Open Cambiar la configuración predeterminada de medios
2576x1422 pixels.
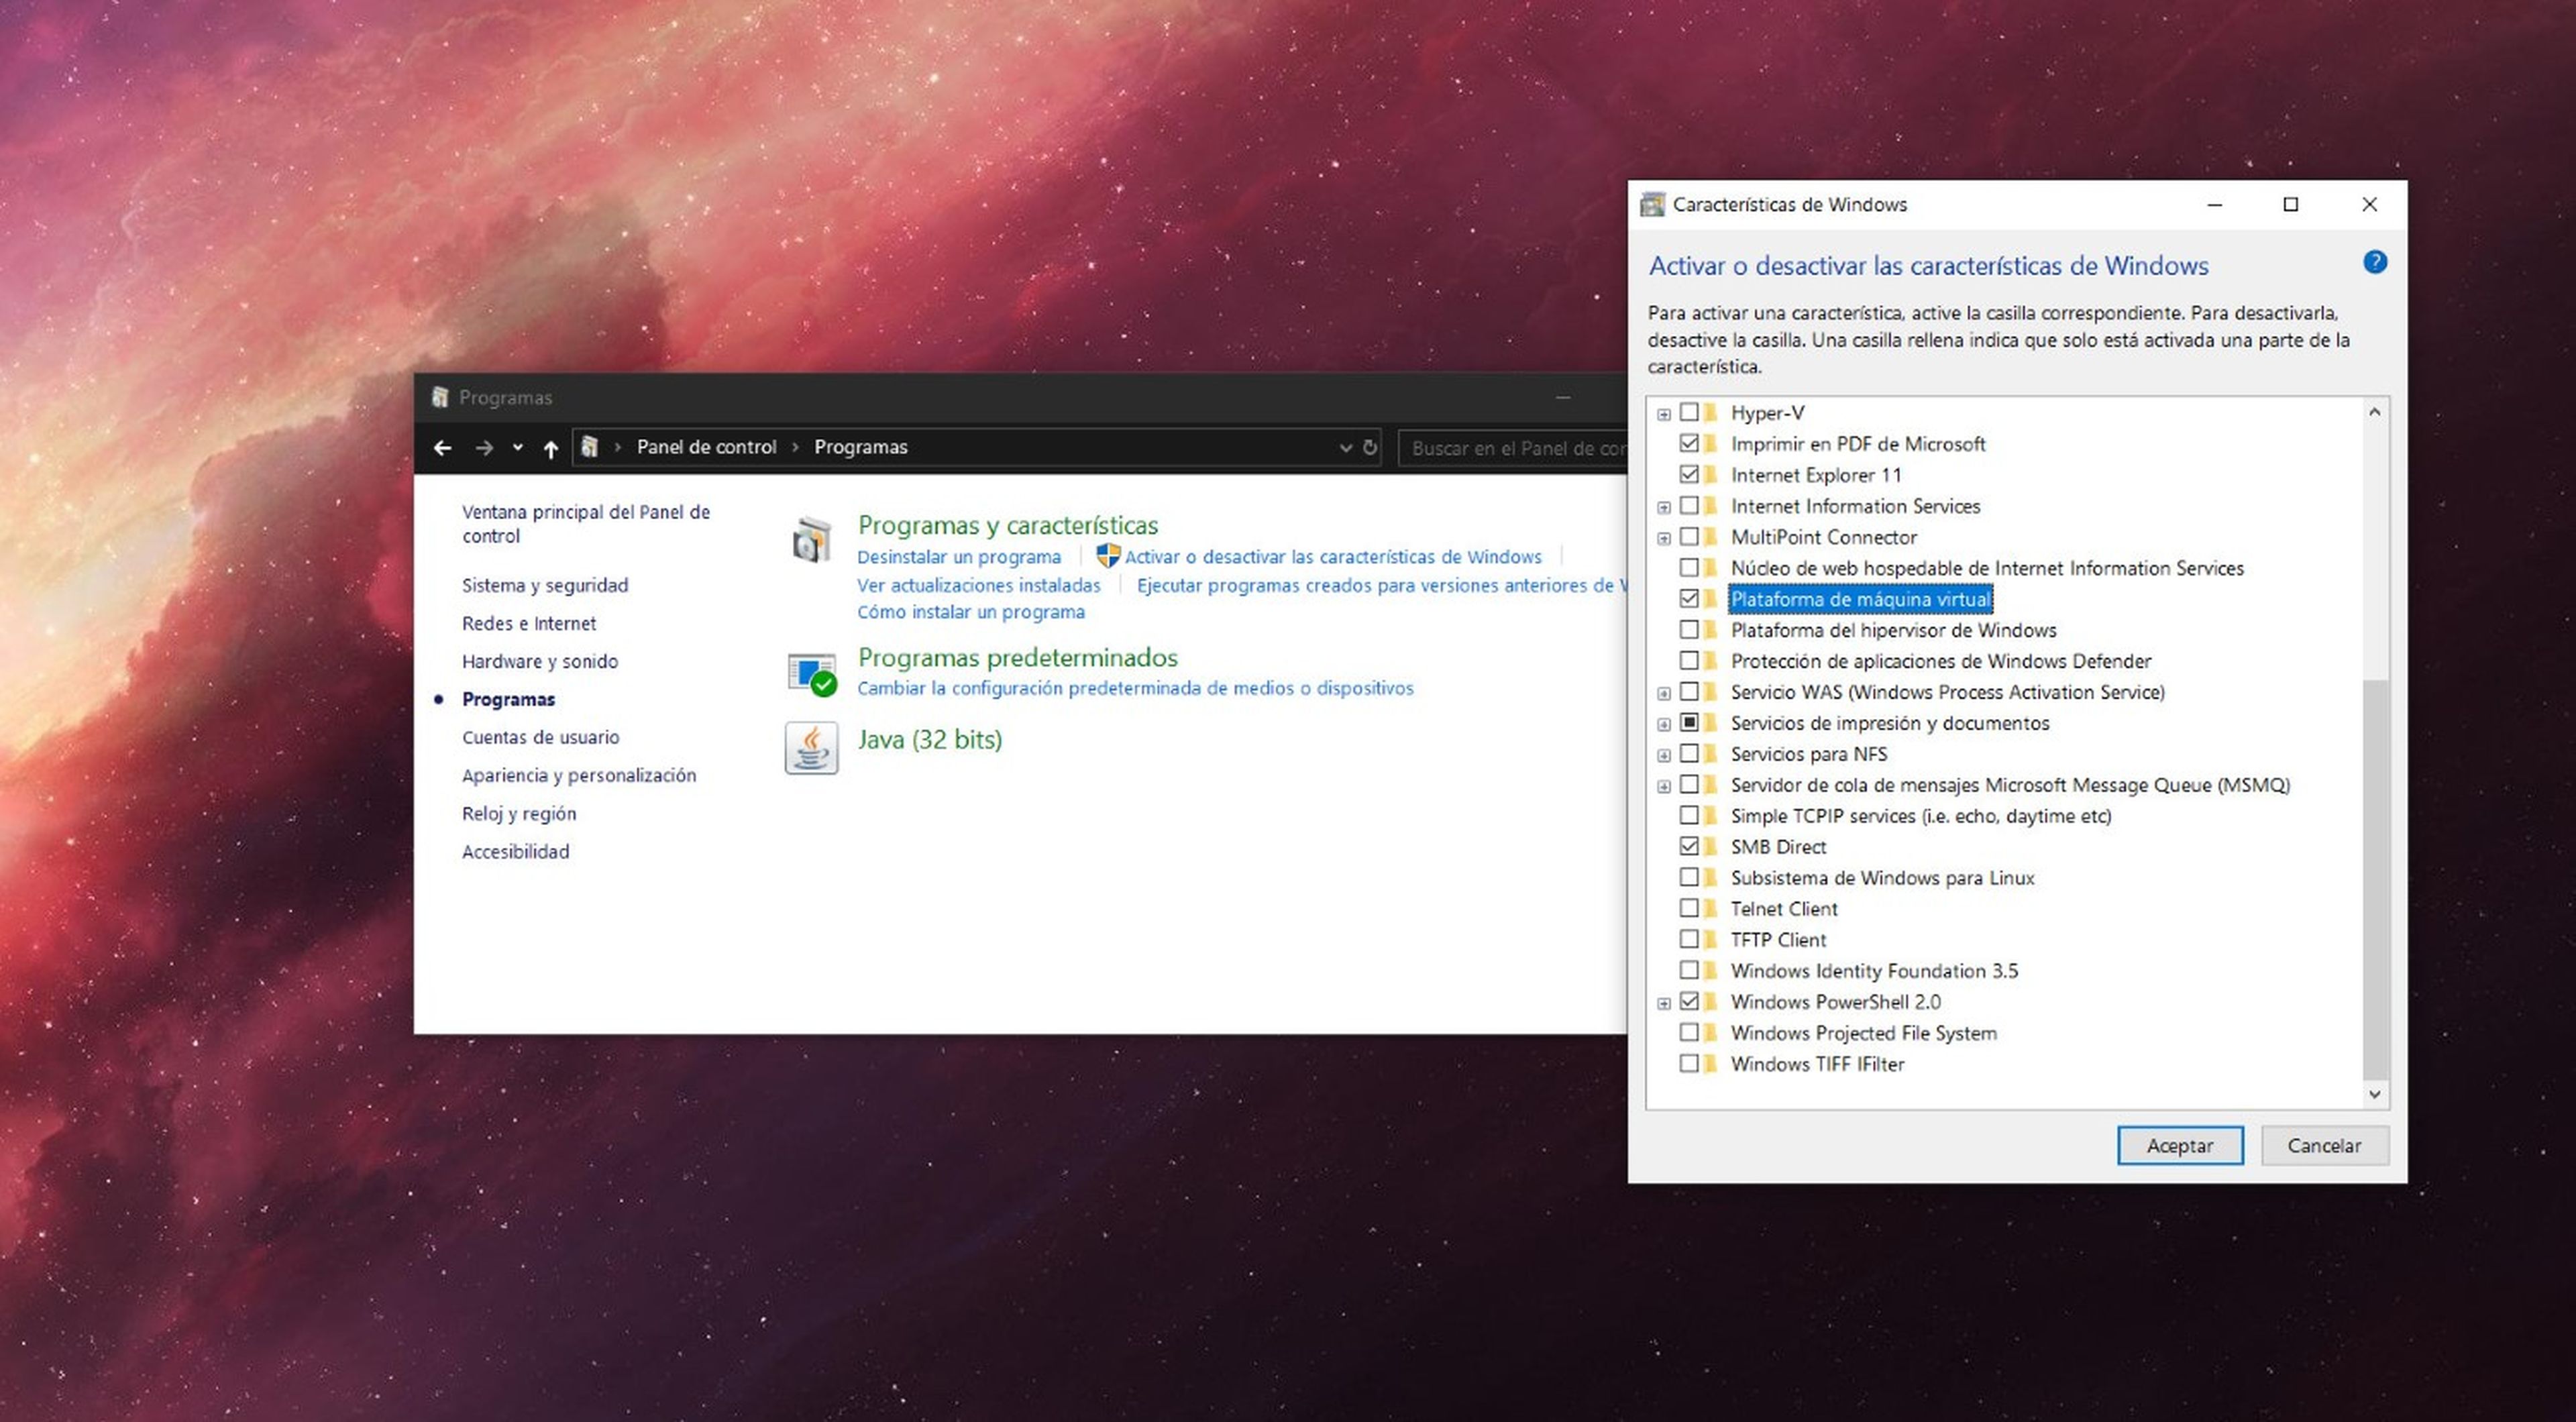(1135, 688)
